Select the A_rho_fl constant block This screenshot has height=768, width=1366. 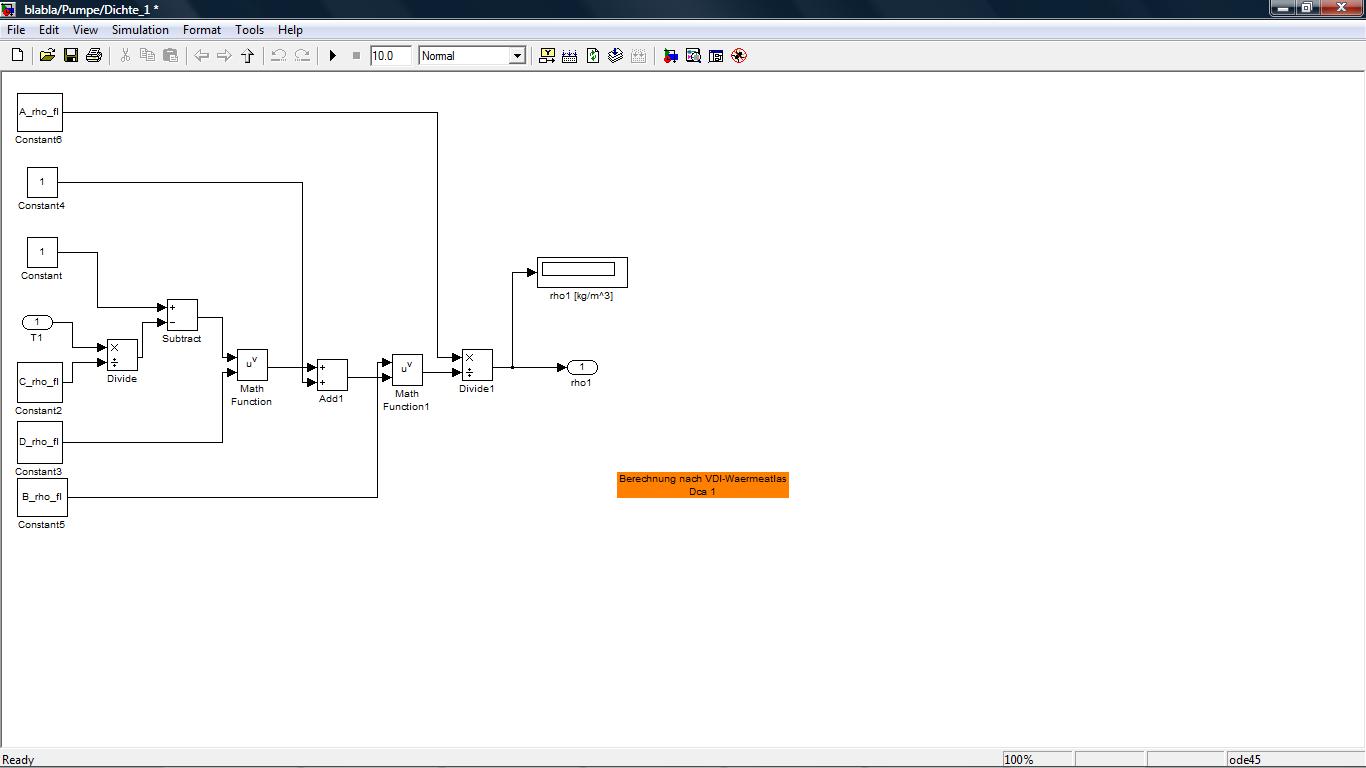click(x=40, y=112)
